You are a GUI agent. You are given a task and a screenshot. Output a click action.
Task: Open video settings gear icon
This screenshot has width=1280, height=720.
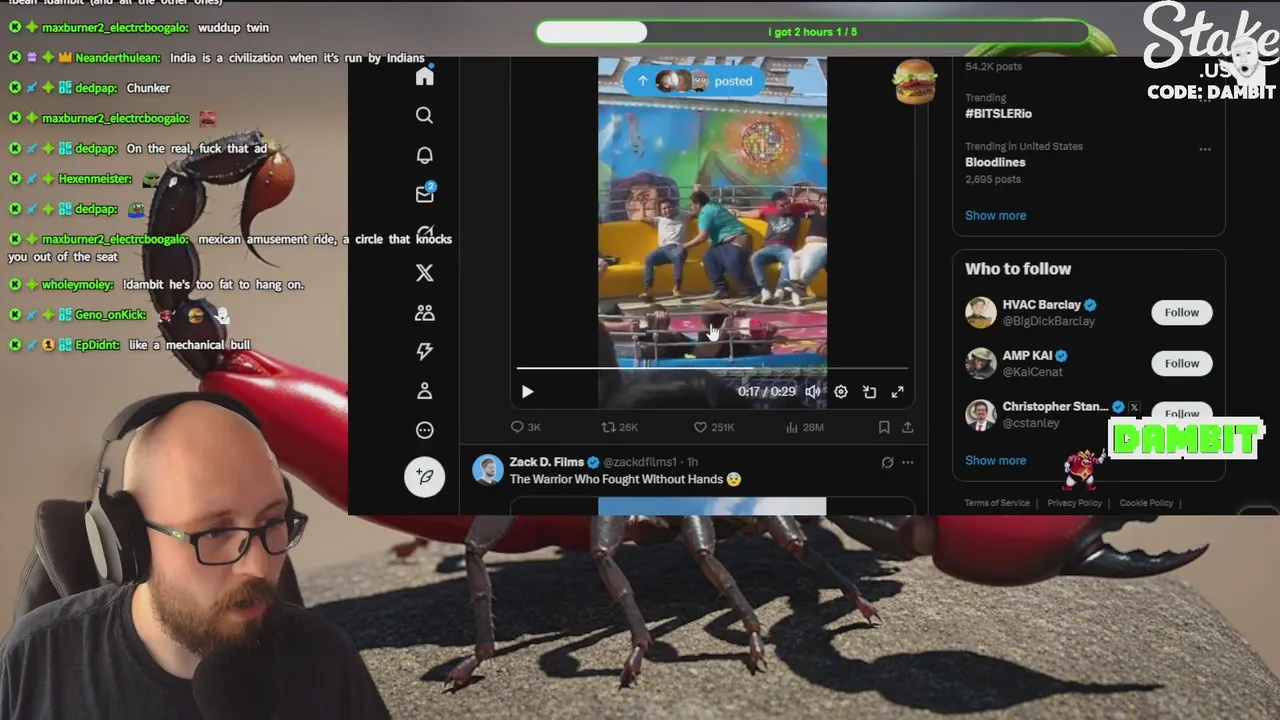pos(841,392)
